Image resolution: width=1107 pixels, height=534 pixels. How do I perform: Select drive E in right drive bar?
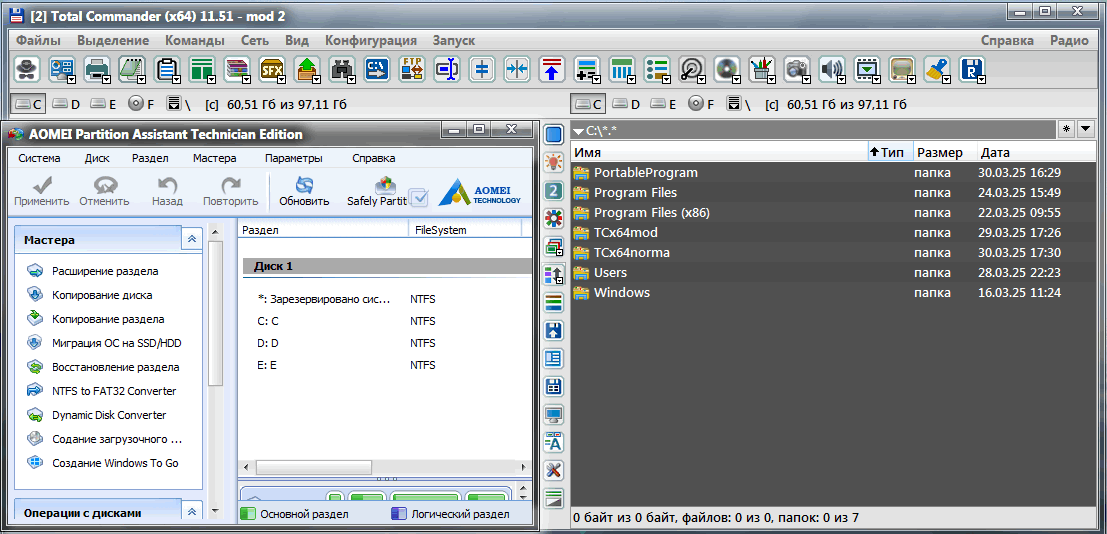[x=663, y=105]
